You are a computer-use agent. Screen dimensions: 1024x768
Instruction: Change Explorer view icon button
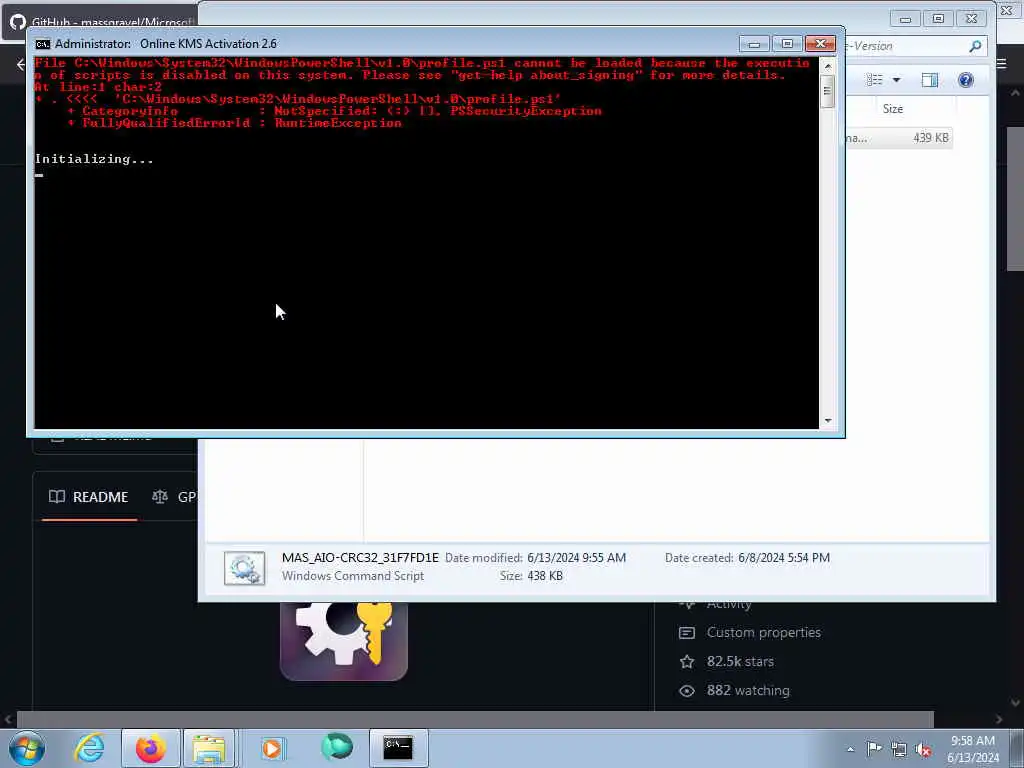(874, 80)
